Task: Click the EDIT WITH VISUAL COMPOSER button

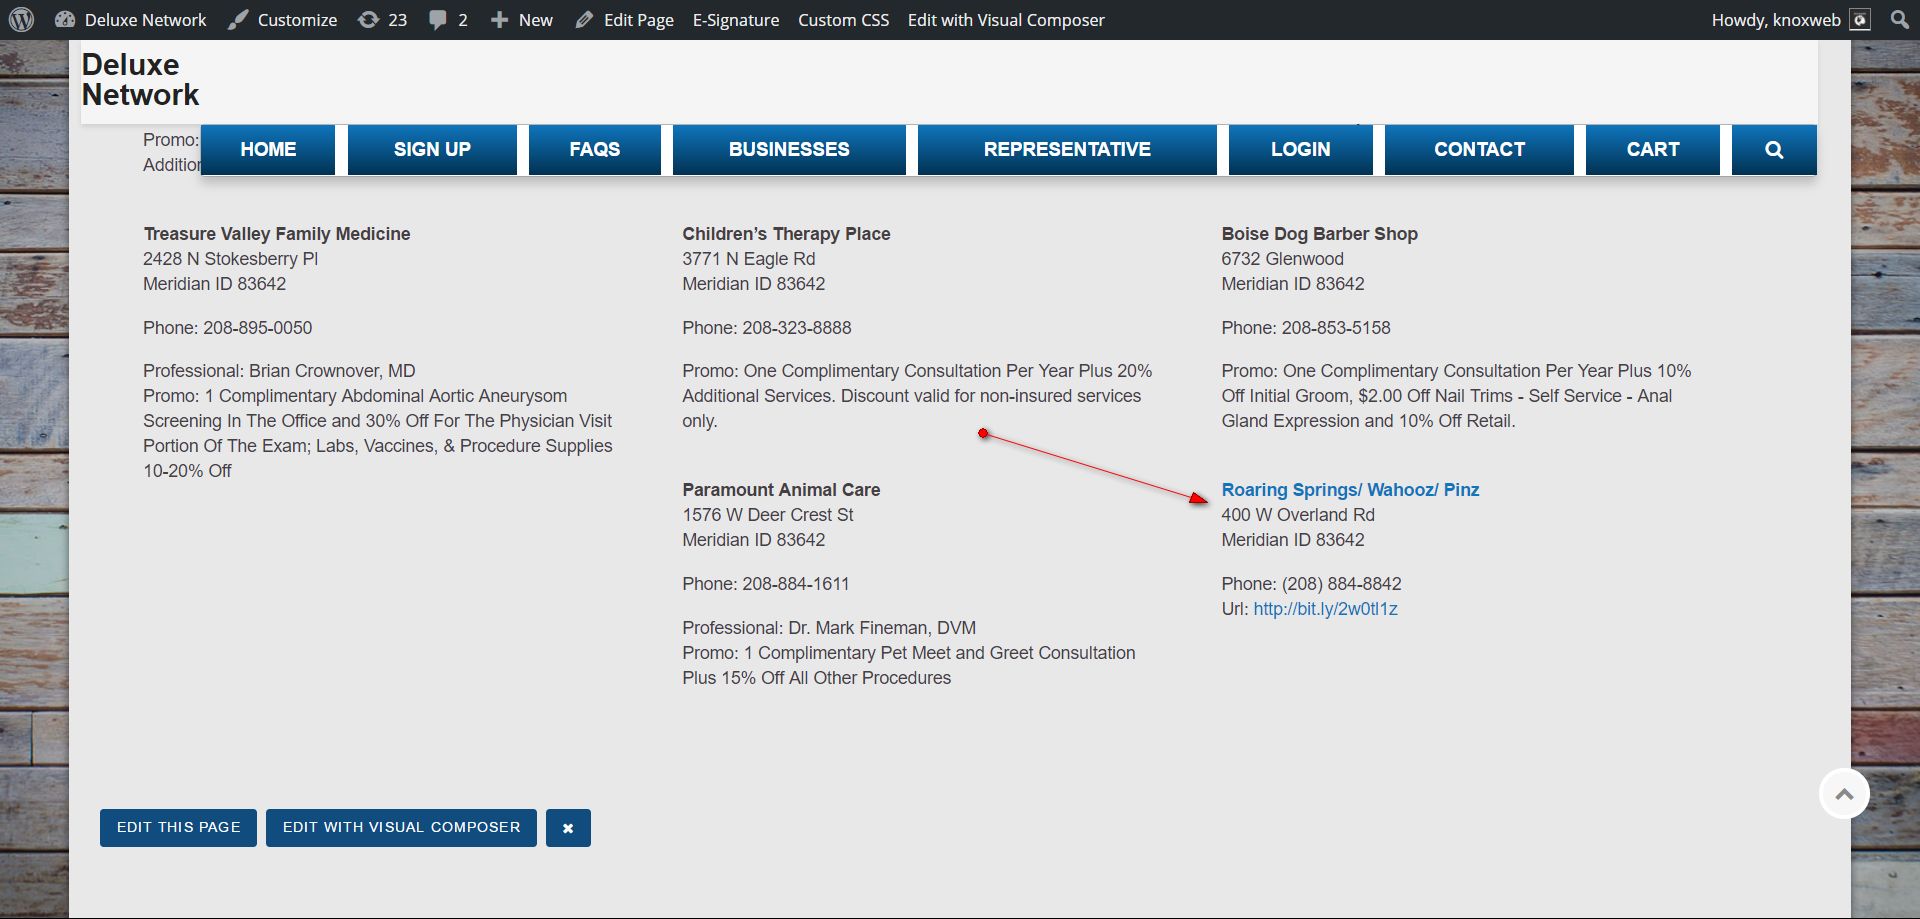Action: [x=401, y=828]
